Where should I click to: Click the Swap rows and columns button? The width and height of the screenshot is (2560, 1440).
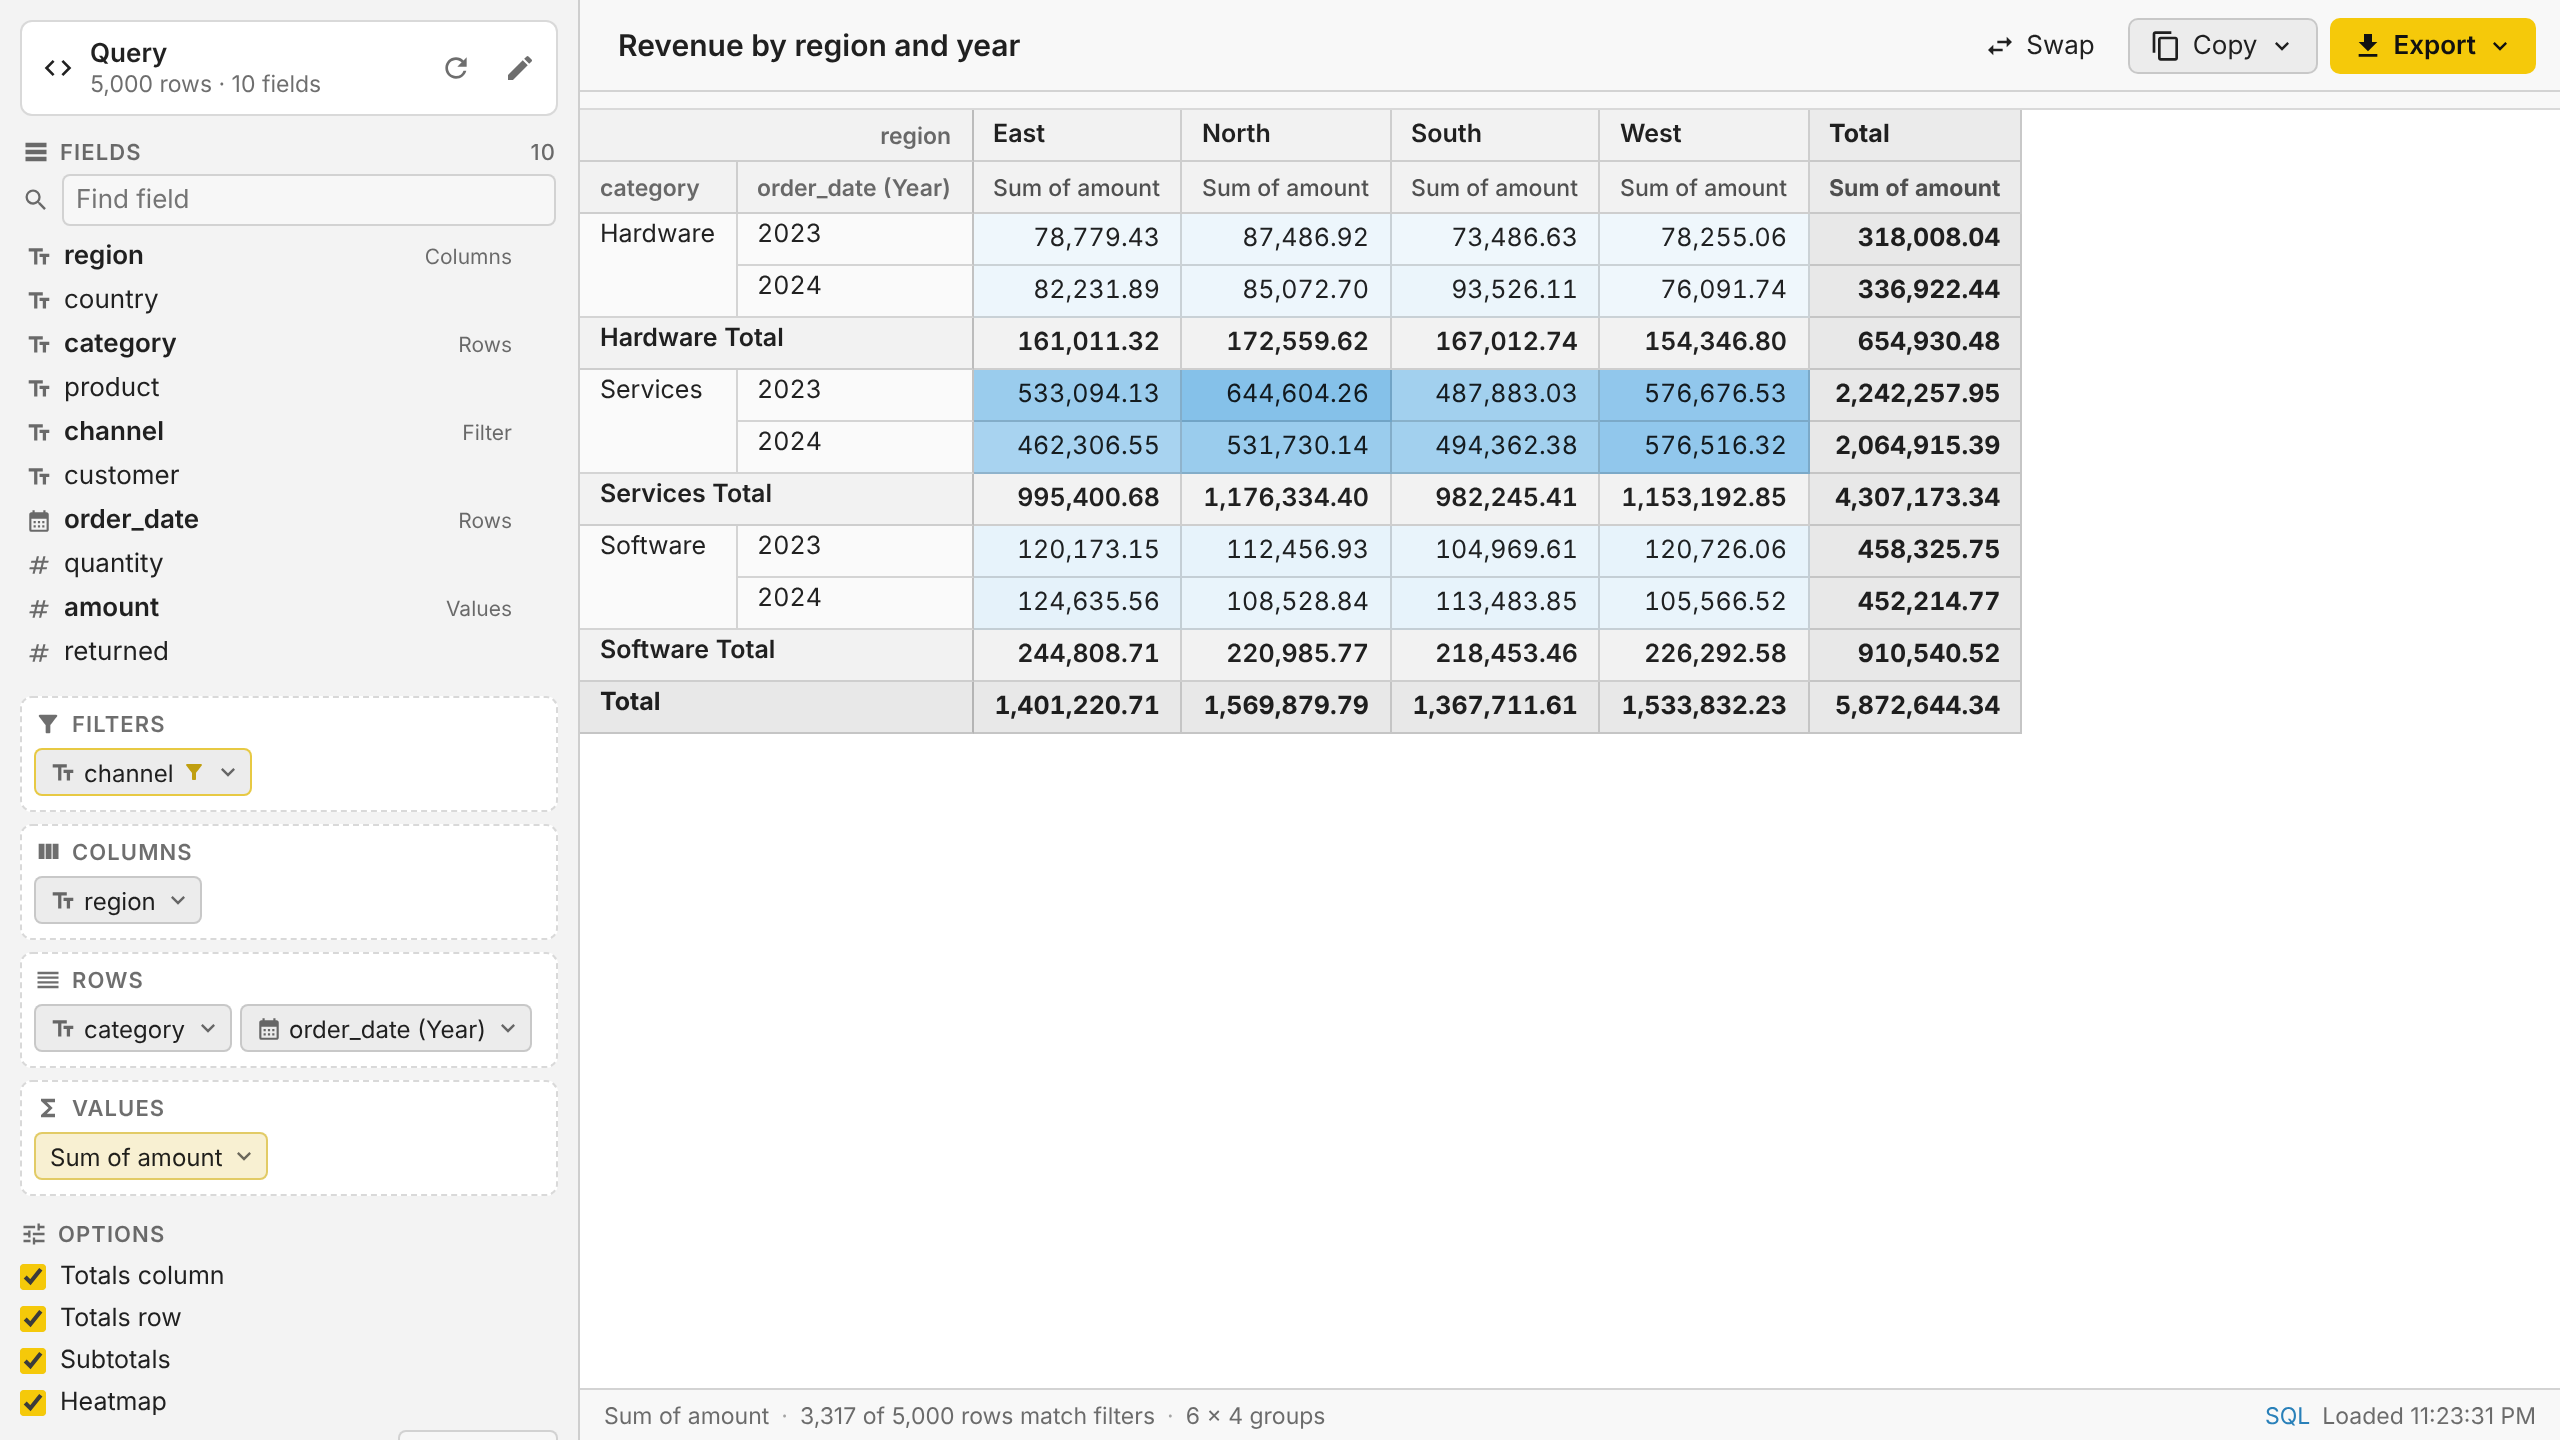tap(2040, 46)
